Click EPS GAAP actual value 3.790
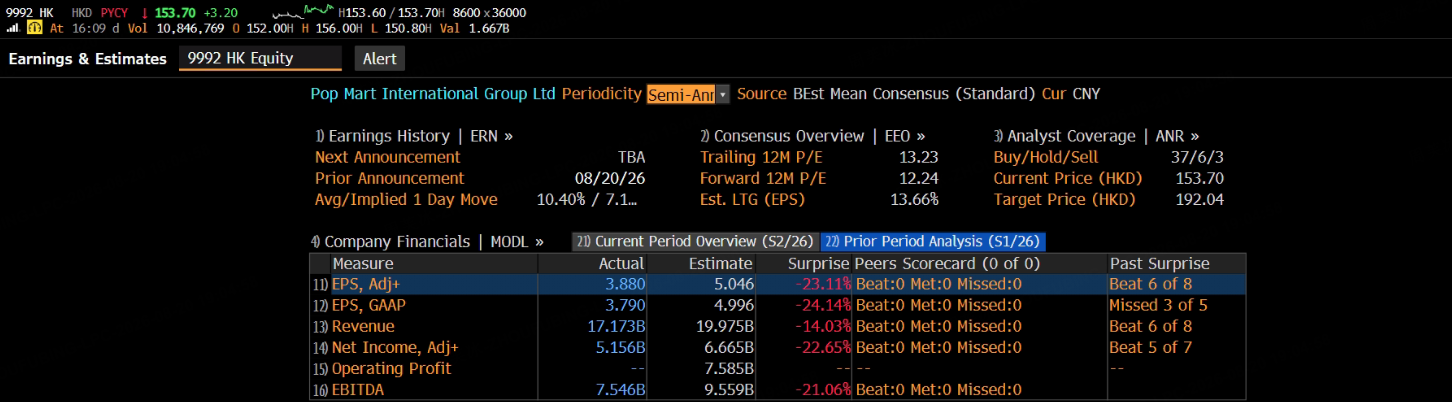 pyautogui.click(x=626, y=306)
